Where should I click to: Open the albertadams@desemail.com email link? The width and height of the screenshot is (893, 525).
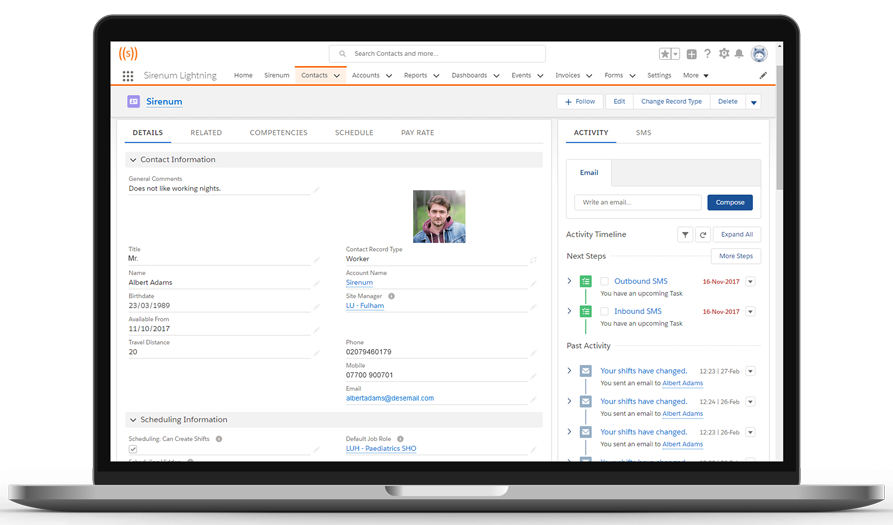coord(390,399)
